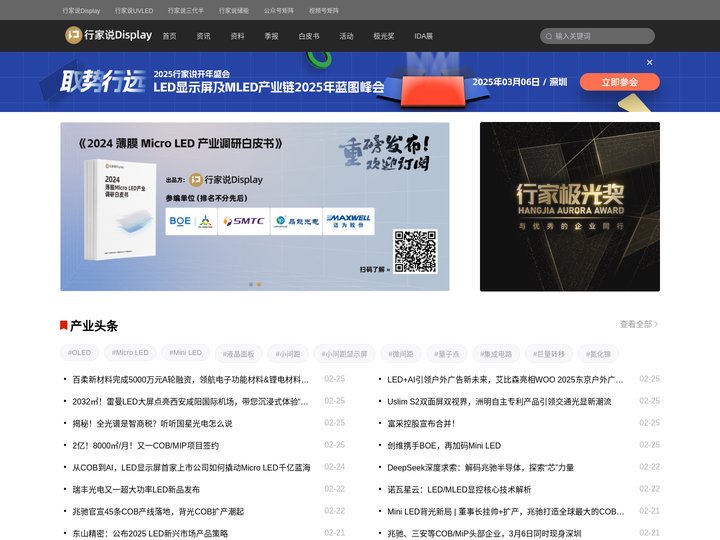This screenshot has height=540, width=720.
Task: Open article 揭秘！全光谱是智商税？
Action: (x=152, y=423)
